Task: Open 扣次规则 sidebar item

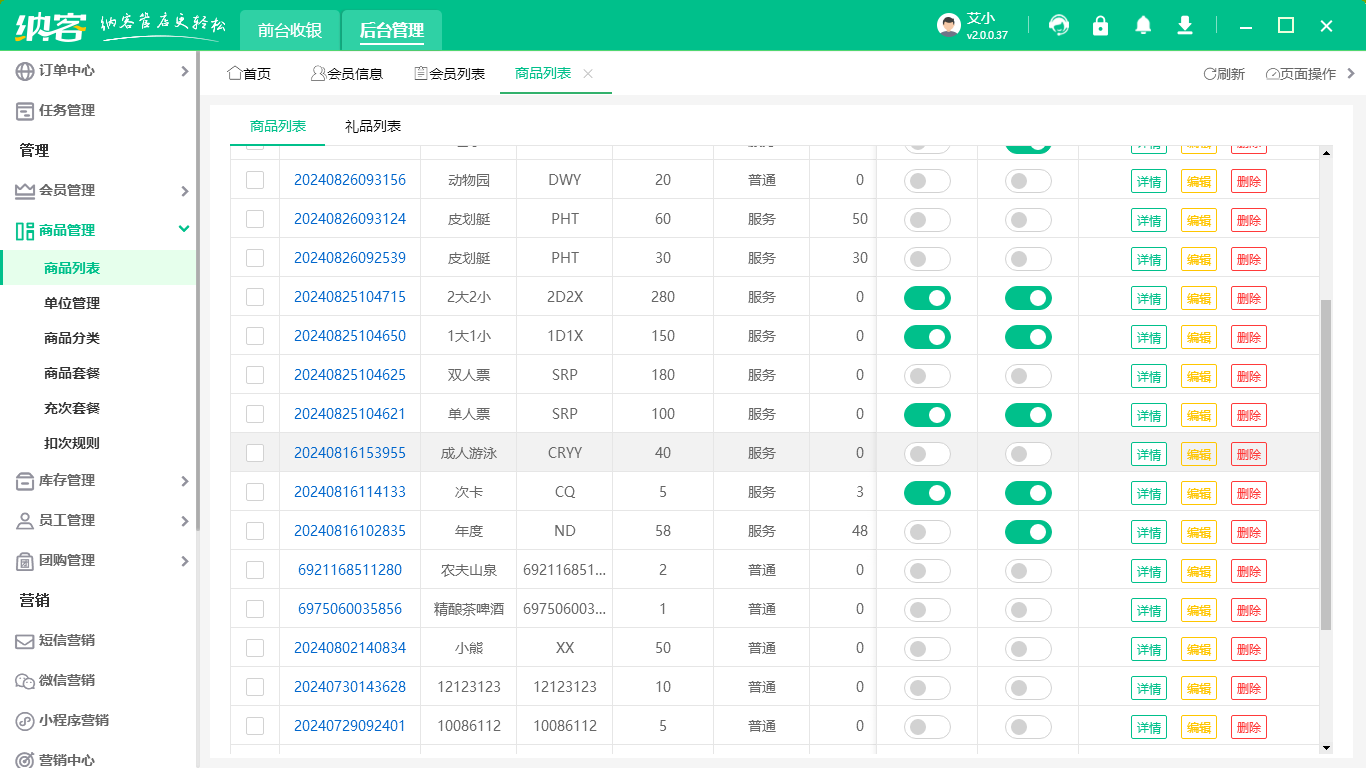Action: 72,443
